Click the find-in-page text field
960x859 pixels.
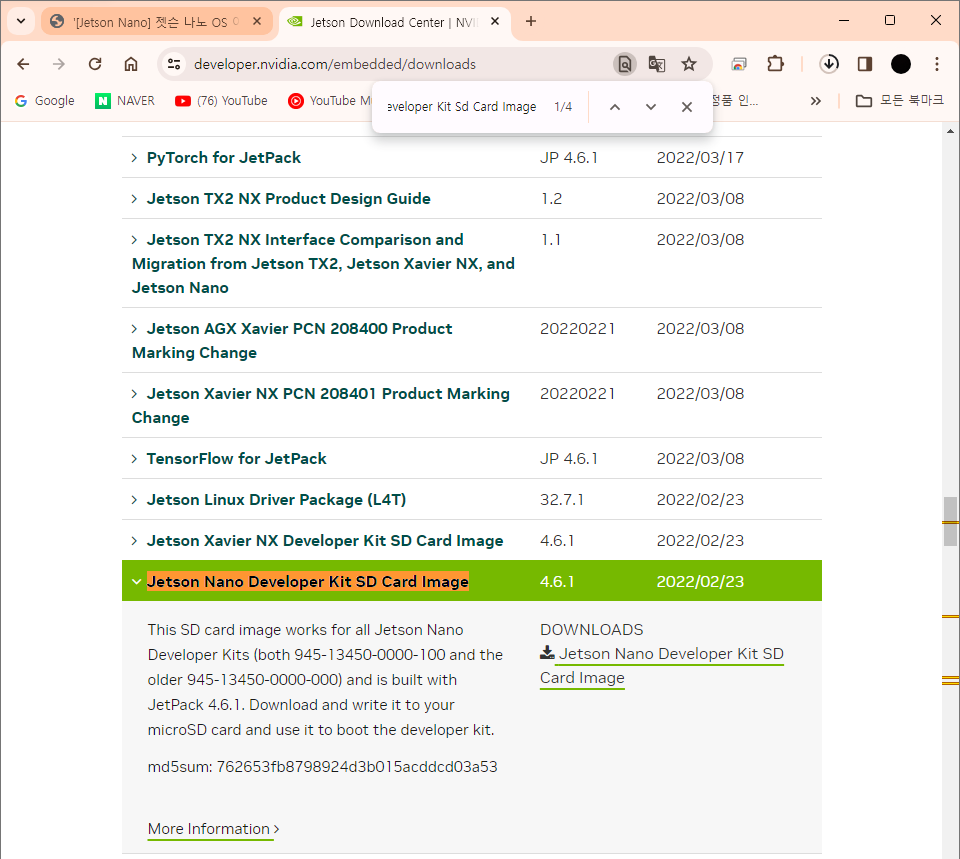462,107
